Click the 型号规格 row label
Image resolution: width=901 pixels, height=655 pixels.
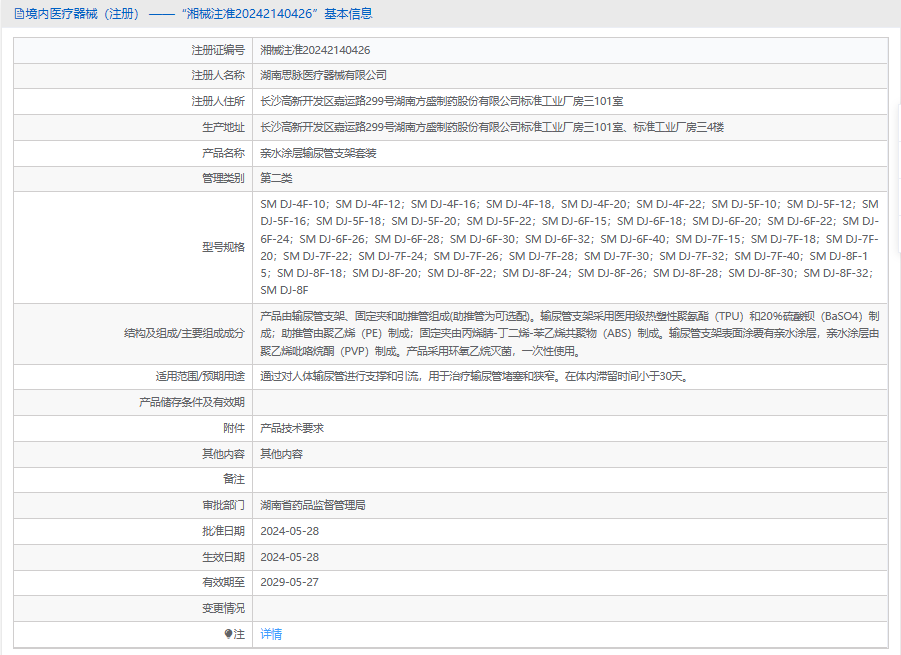point(223,247)
